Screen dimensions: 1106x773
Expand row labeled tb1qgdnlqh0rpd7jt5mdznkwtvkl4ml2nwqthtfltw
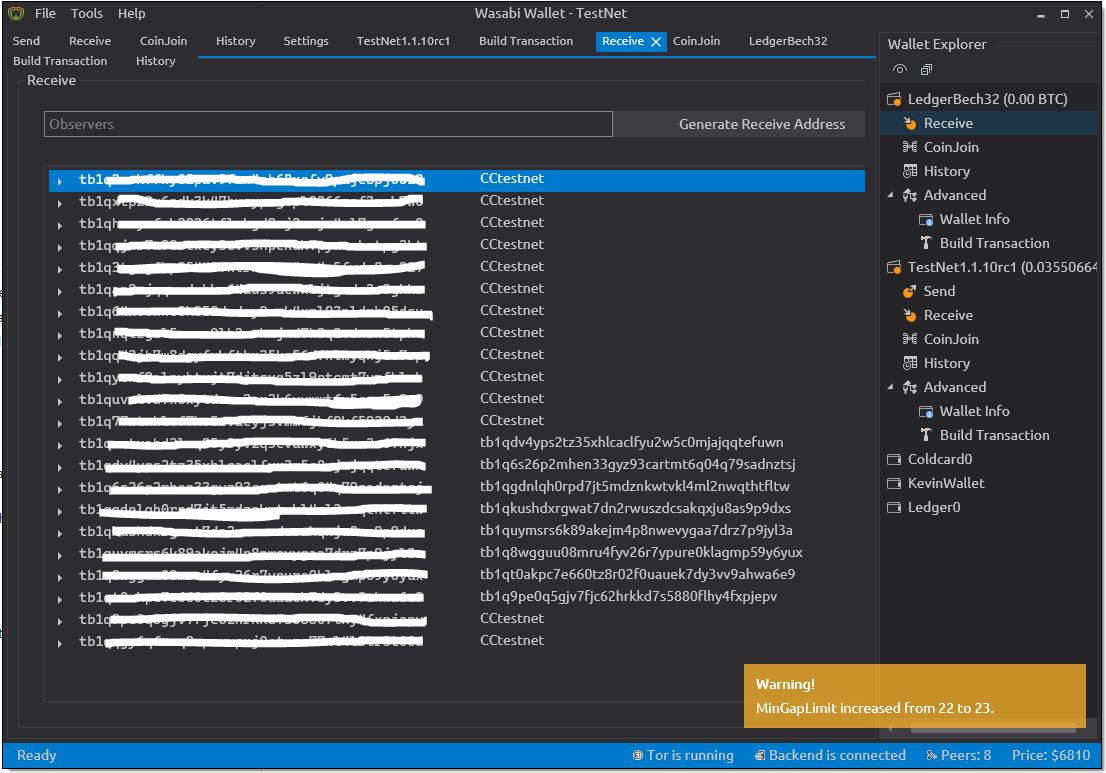point(60,489)
